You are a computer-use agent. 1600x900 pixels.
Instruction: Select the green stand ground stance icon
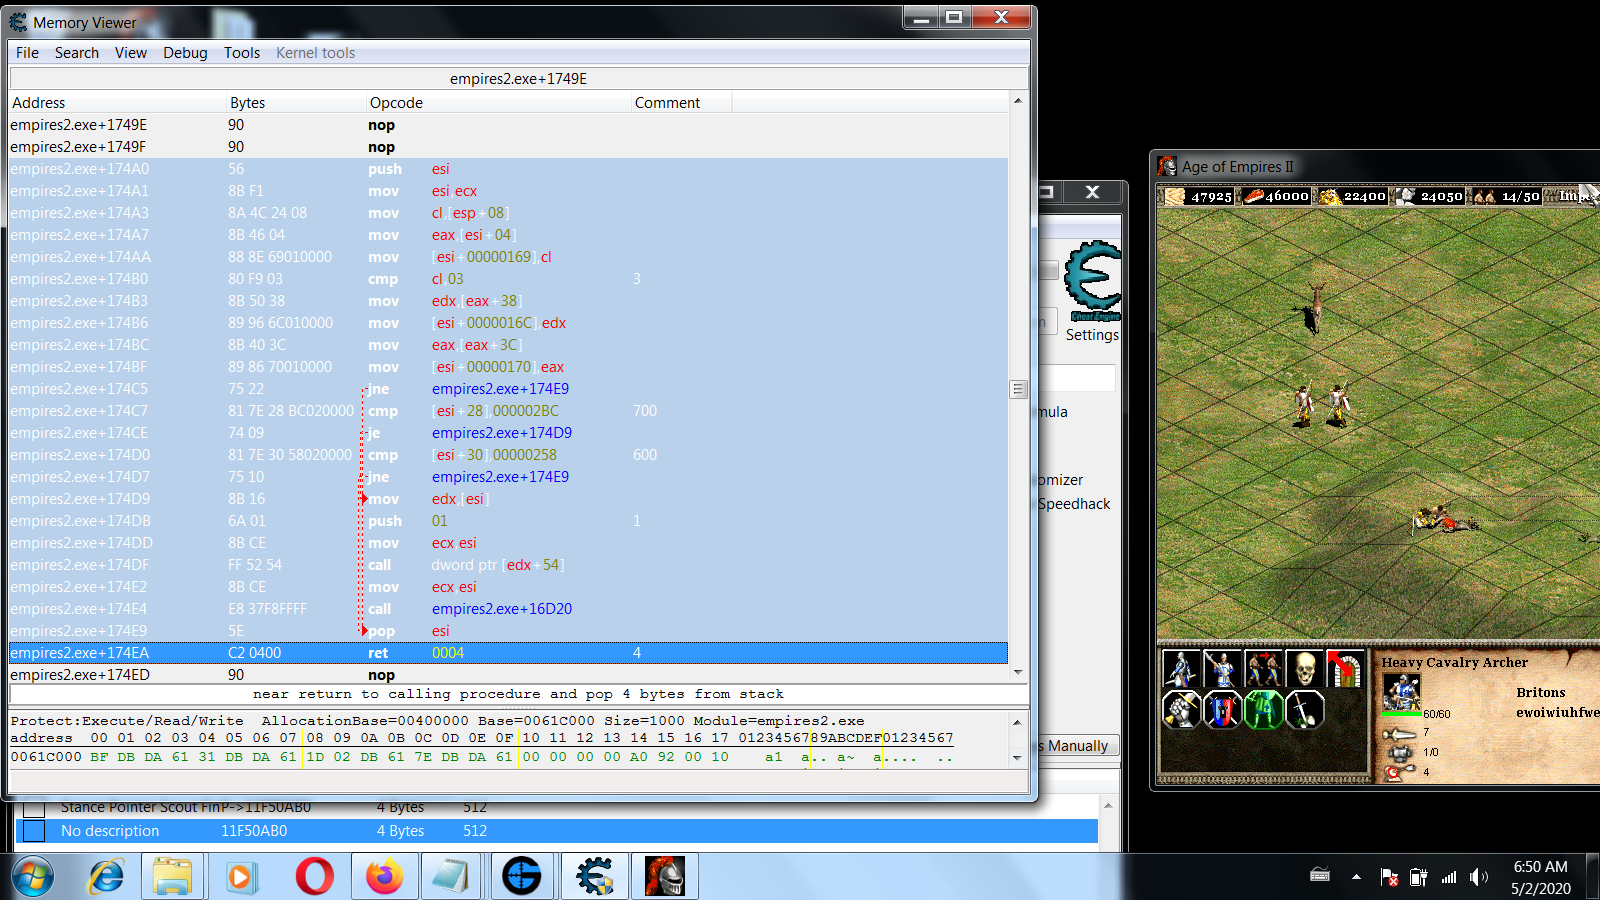tap(1263, 710)
